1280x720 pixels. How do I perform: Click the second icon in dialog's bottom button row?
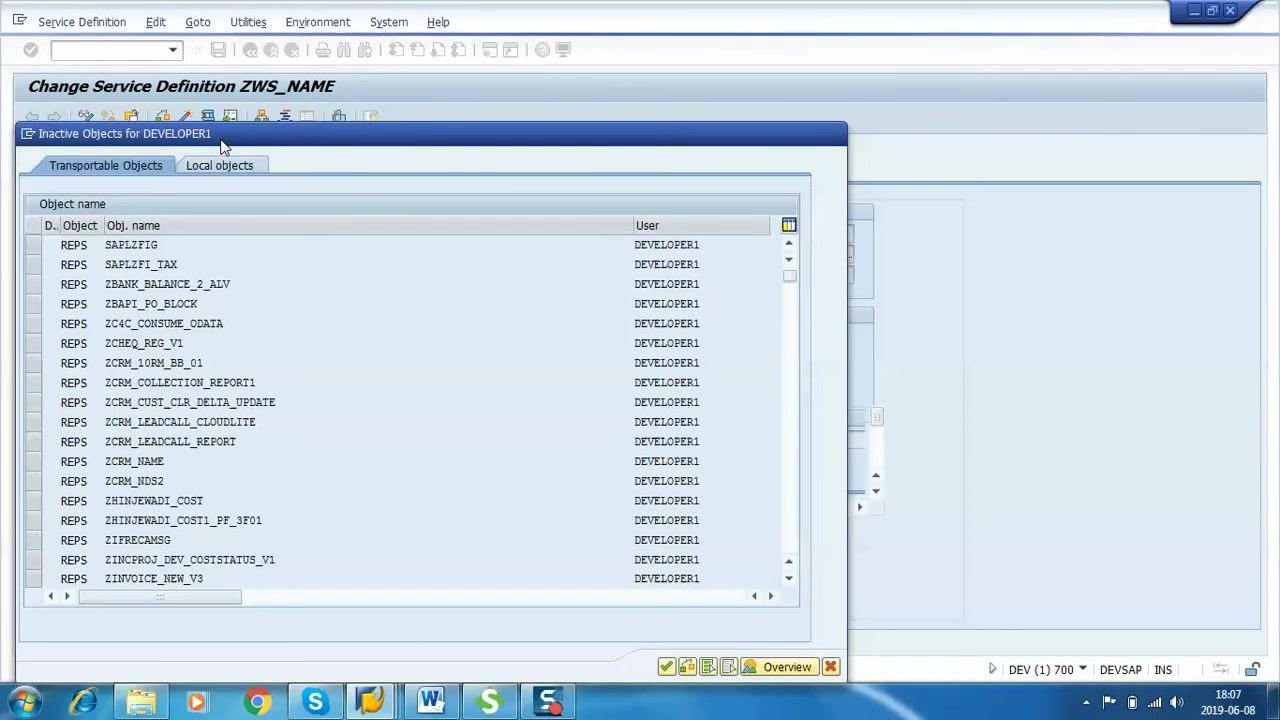click(688, 667)
